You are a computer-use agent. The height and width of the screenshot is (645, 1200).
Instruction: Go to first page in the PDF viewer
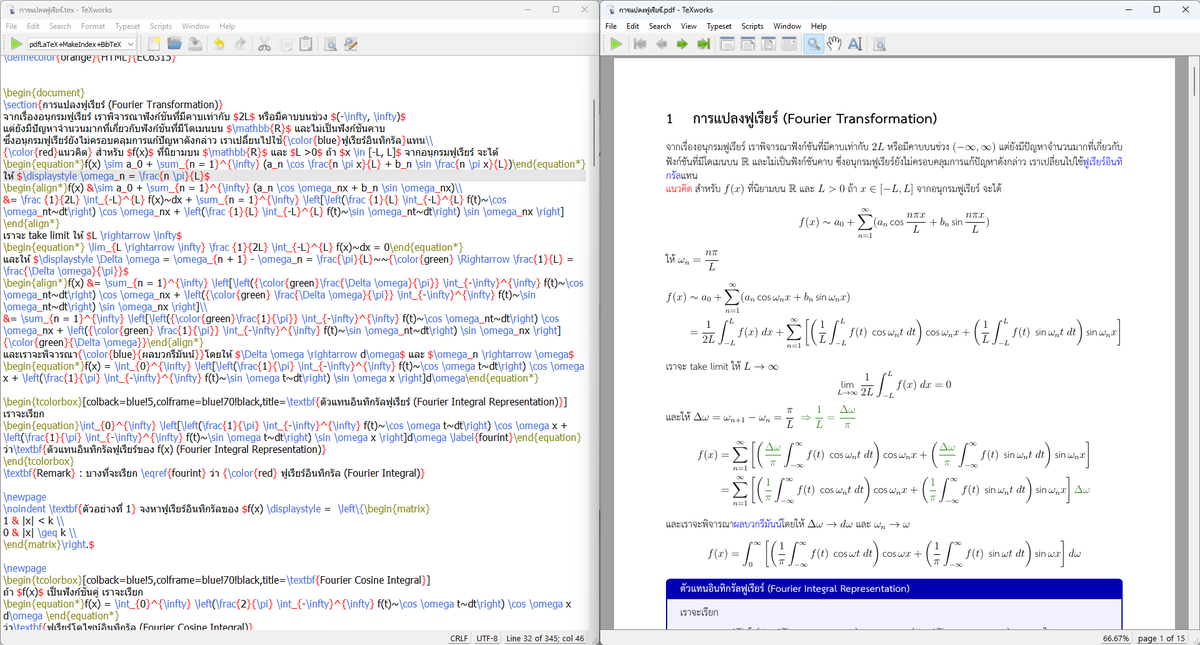click(641, 44)
